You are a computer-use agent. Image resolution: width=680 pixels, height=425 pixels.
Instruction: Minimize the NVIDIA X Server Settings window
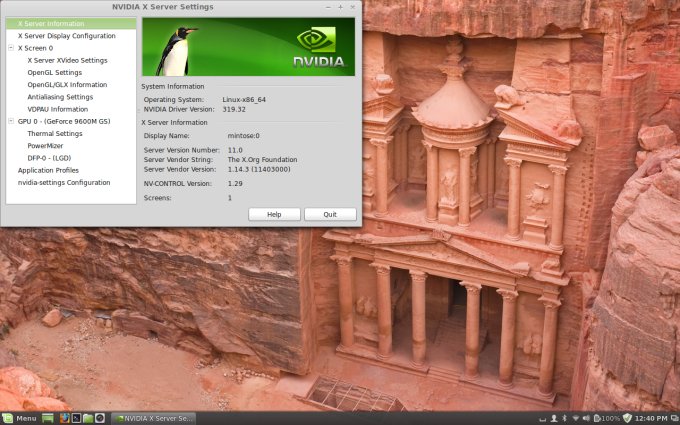[x=328, y=7]
